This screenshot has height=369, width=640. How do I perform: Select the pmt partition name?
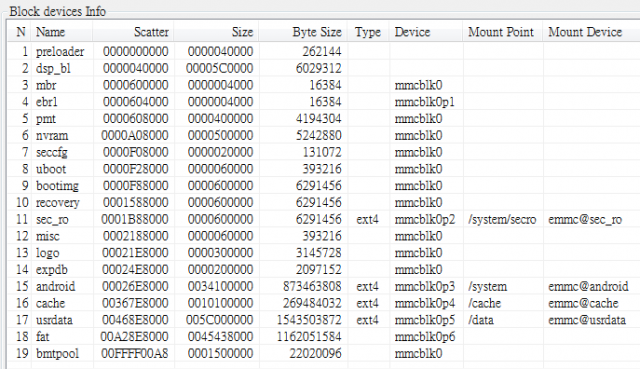point(45,118)
